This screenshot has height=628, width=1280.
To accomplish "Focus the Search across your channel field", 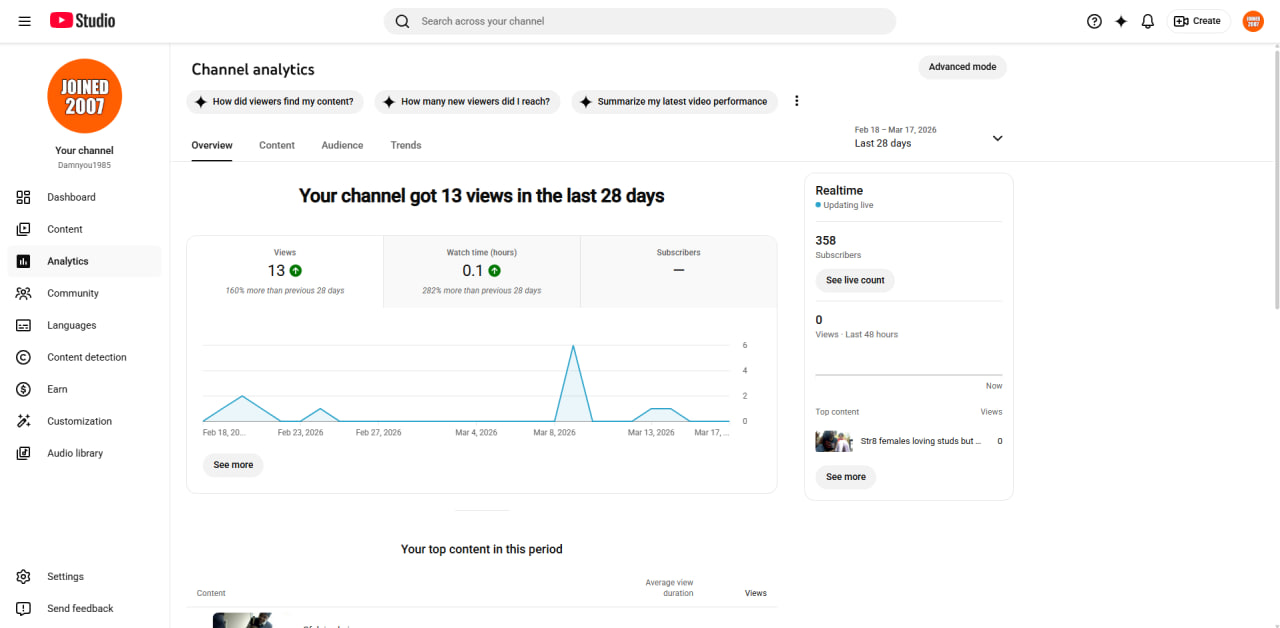I will 640,21.
